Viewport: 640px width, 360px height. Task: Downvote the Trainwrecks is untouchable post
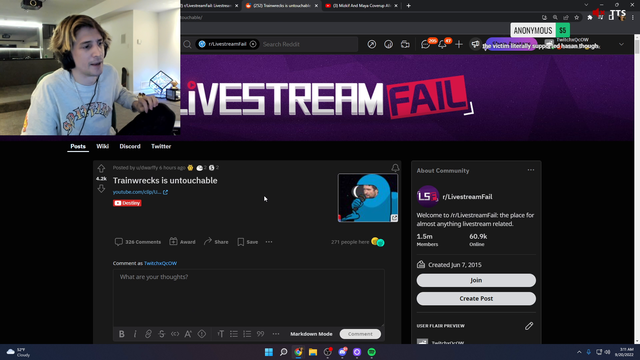pos(101,189)
